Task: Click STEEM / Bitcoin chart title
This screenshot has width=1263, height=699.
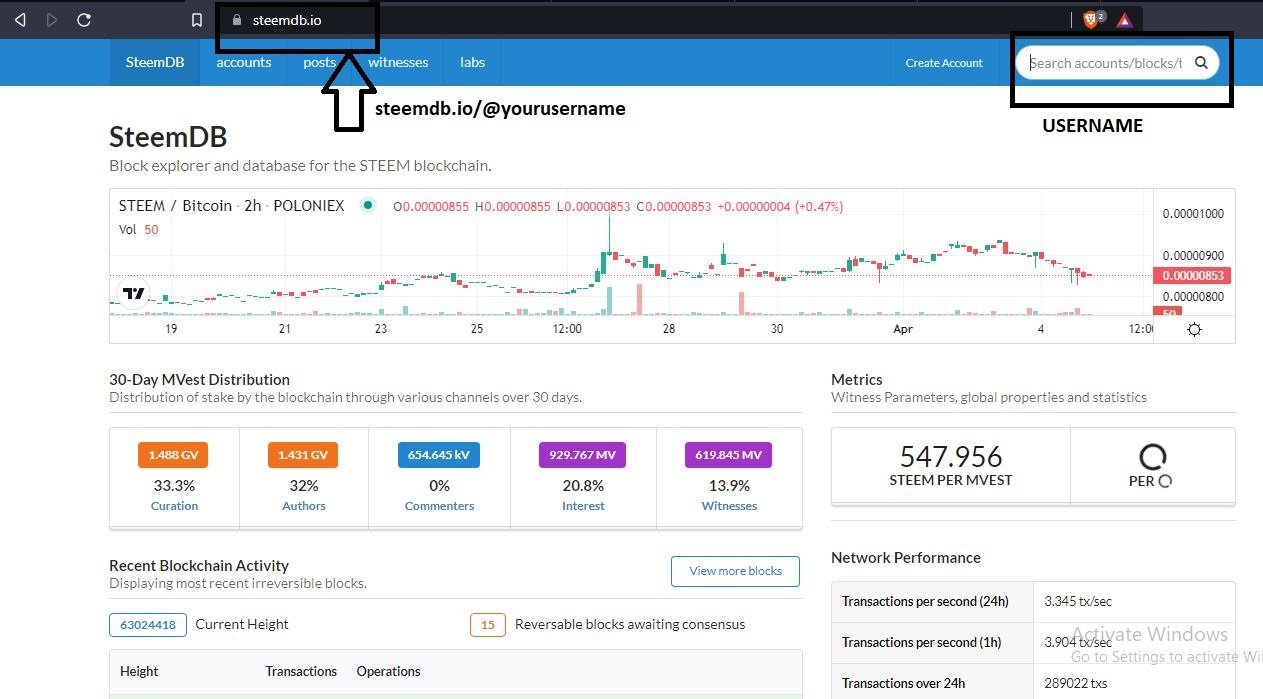Action: [231, 206]
